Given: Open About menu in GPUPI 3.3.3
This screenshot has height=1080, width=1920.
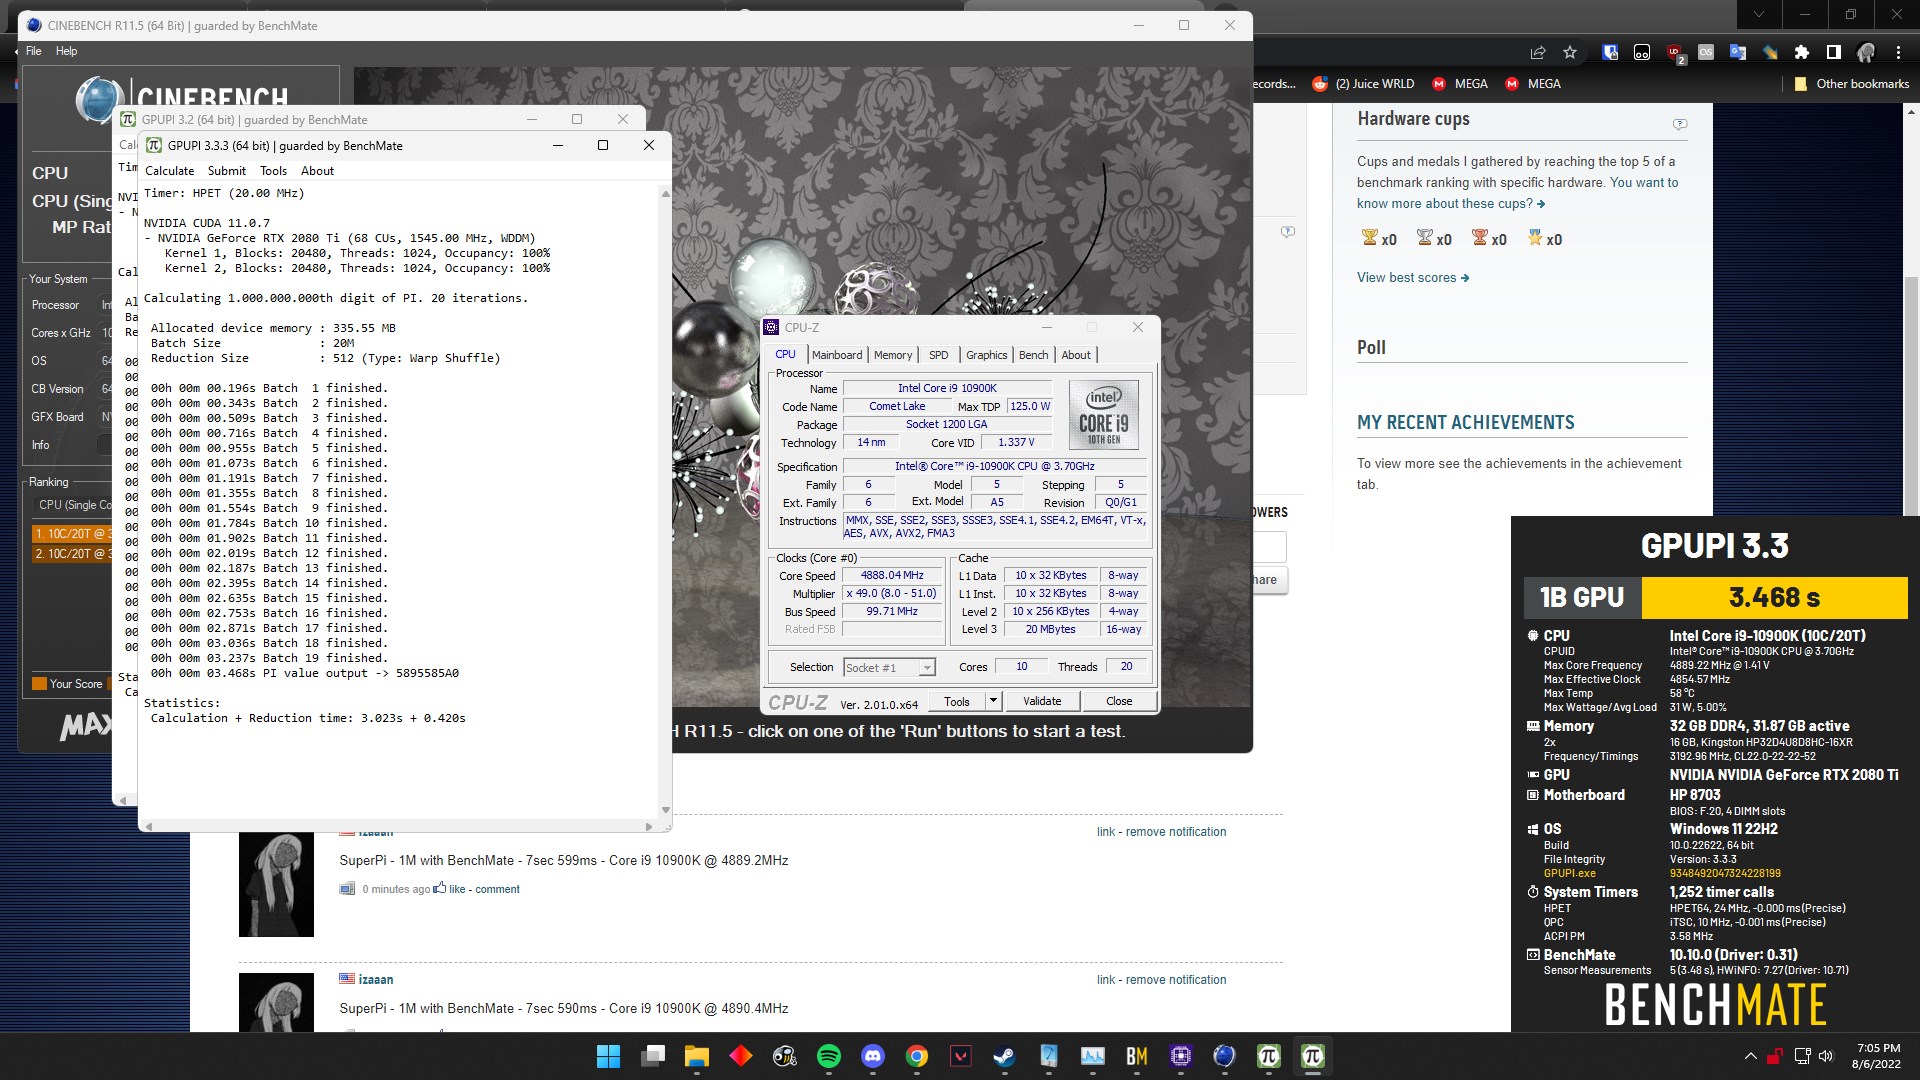Looking at the screenshot, I should tap(318, 171).
